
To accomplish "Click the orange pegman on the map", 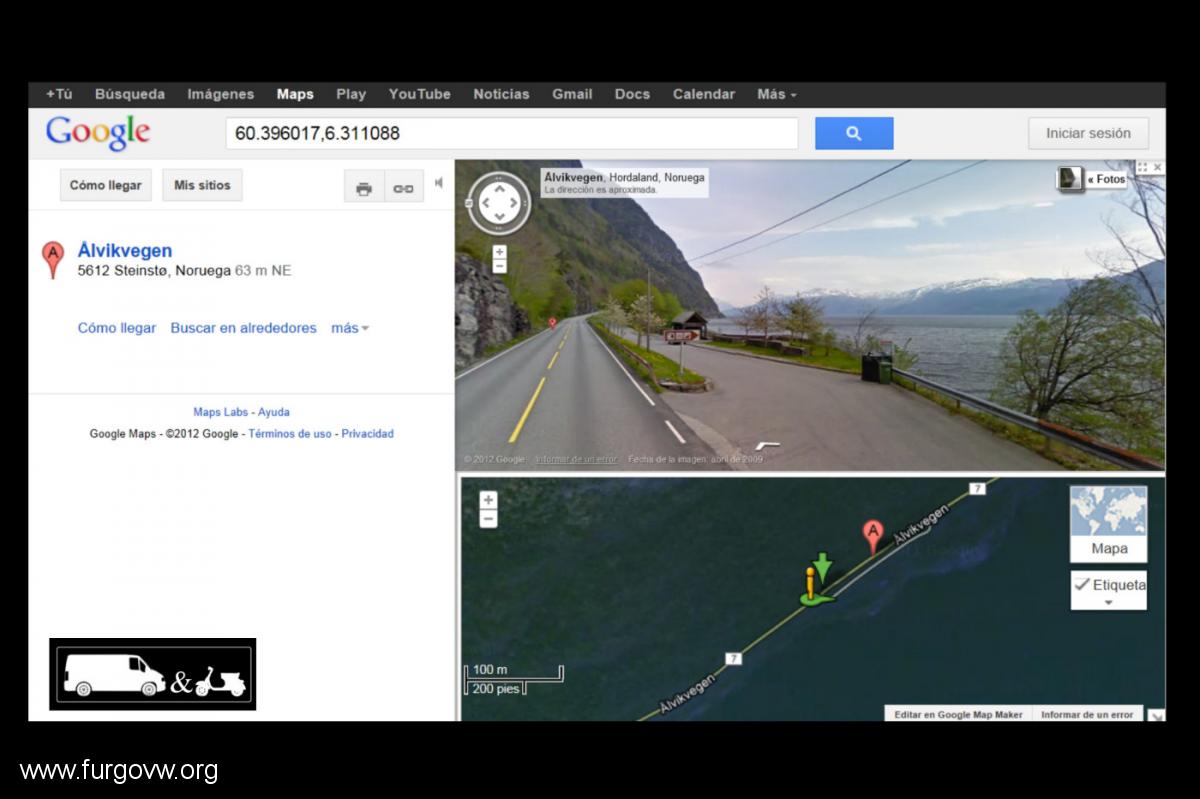I will pos(811,584).
